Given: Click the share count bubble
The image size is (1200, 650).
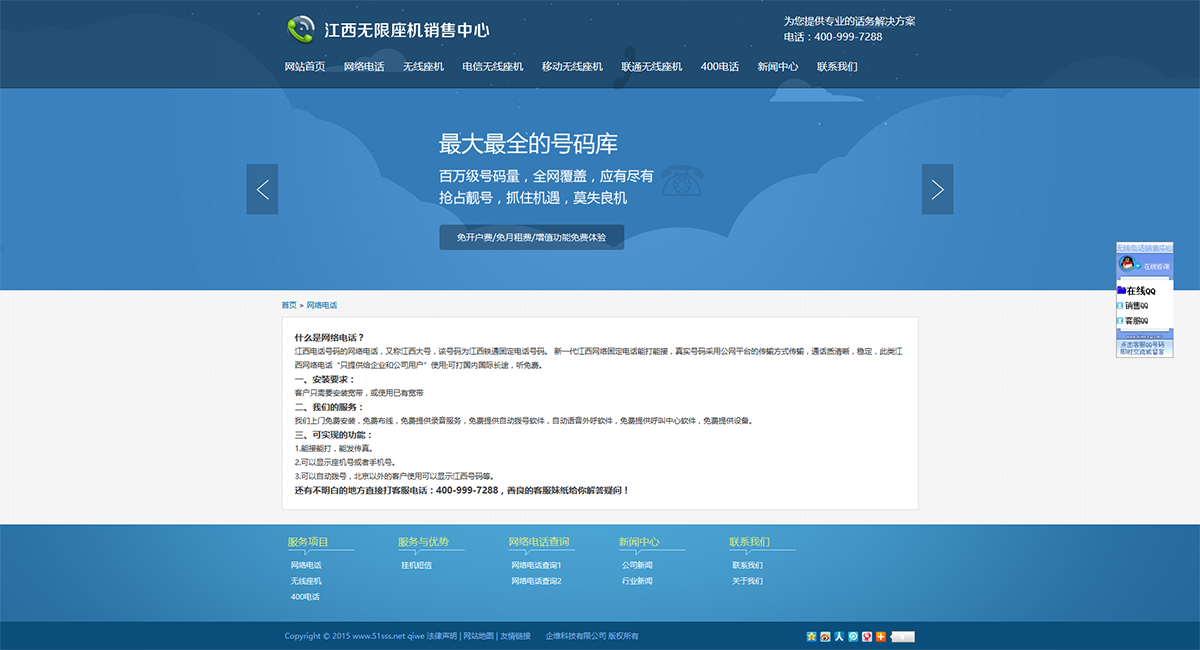Looking at the screenshot, I should [903, 636].
